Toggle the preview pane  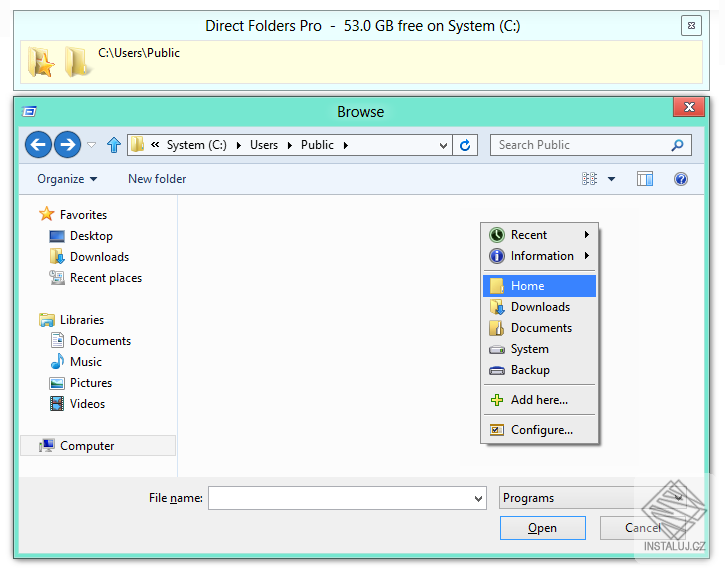[x=645, y=179]
